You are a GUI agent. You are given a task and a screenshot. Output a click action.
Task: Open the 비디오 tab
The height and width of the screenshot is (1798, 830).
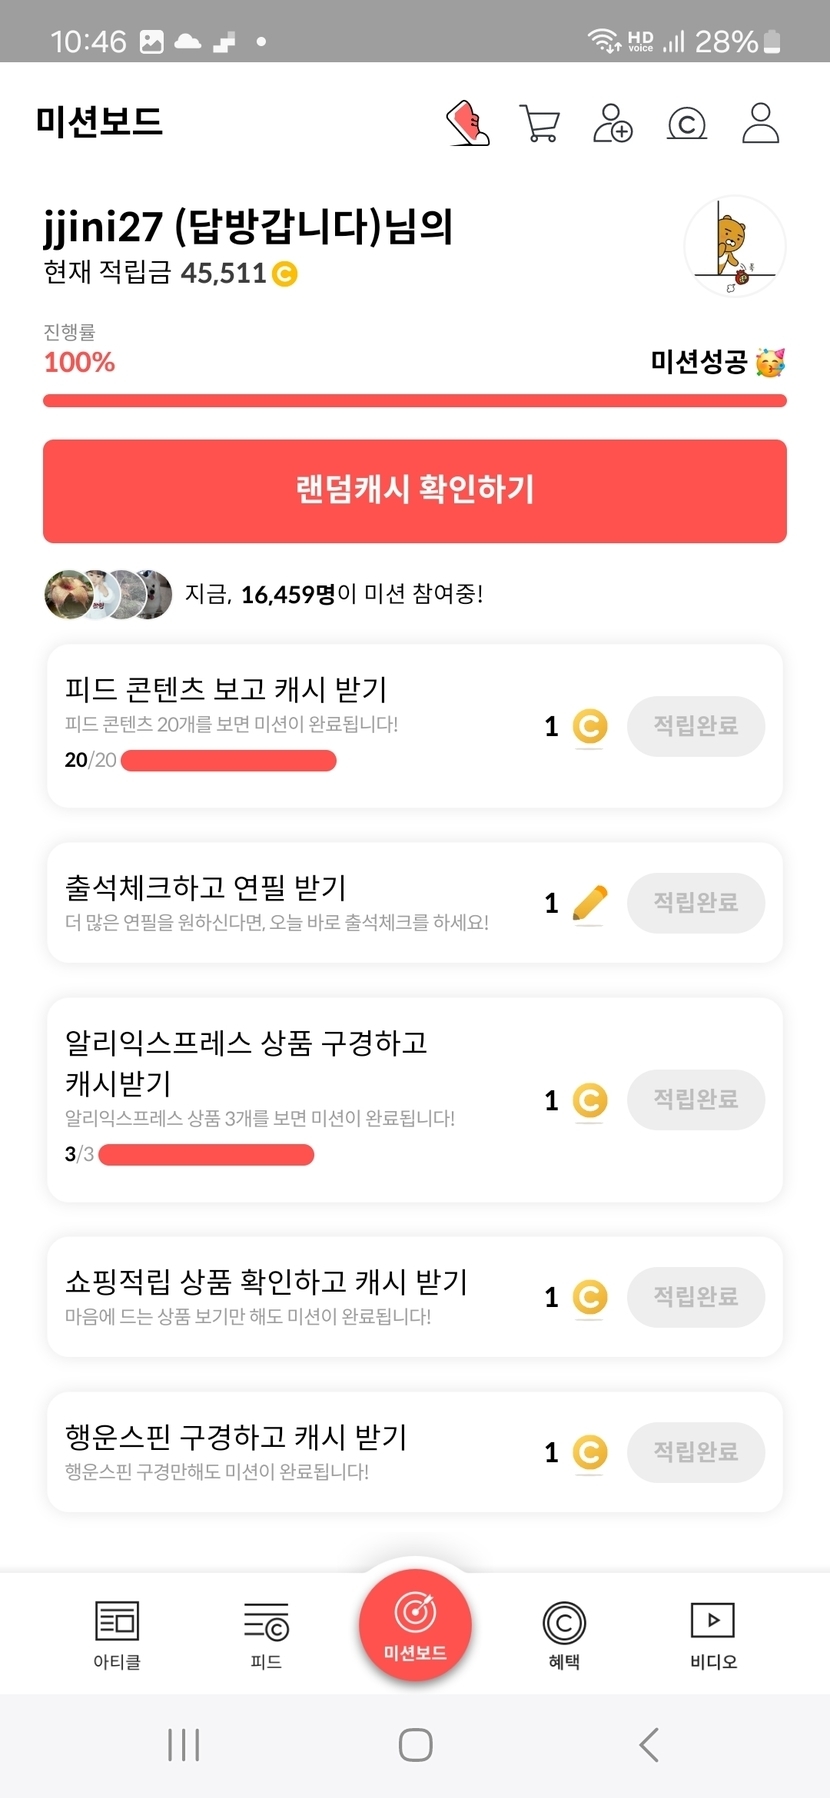713,1634
